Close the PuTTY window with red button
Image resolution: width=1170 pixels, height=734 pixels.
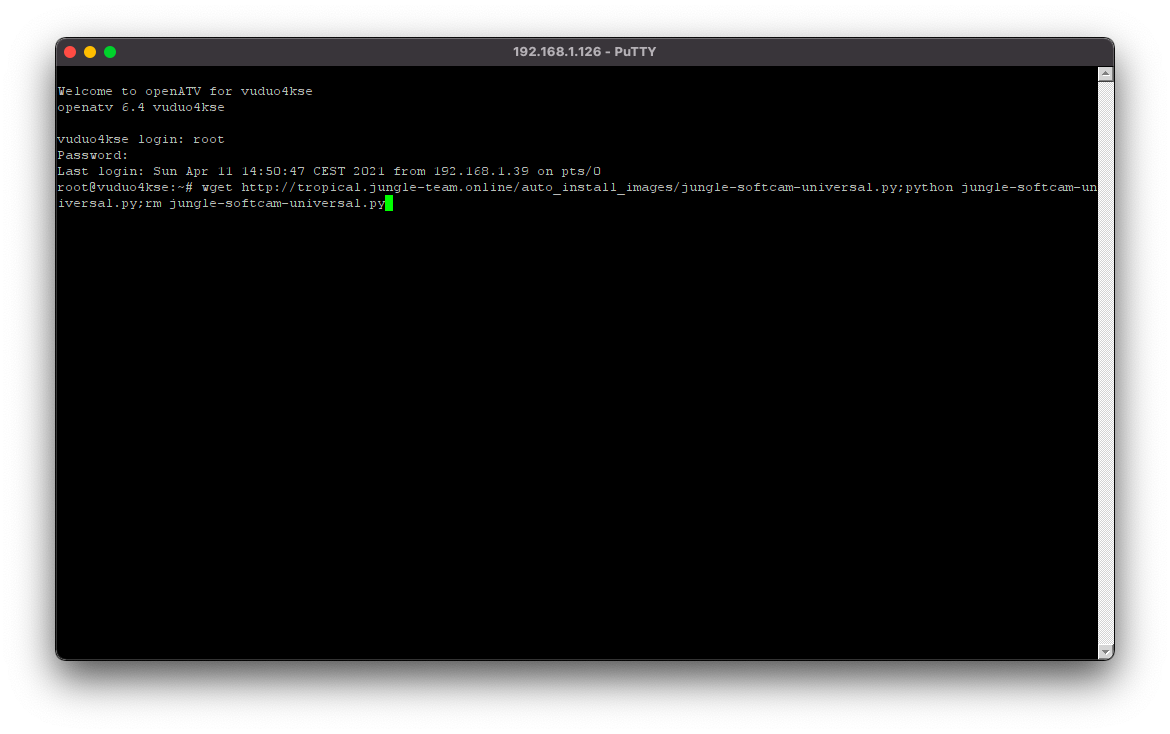(70, 52)
